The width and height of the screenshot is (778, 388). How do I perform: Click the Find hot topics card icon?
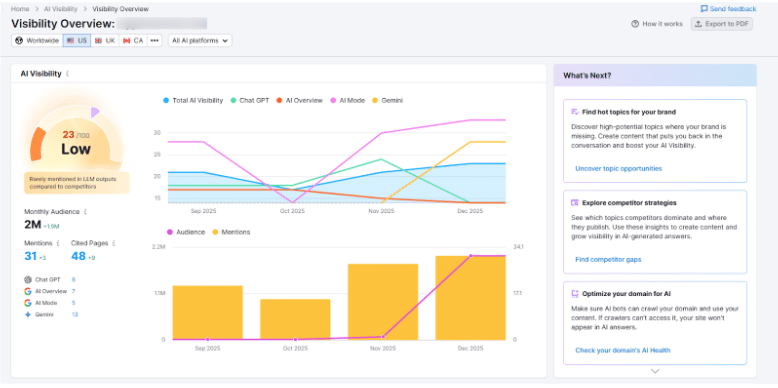(575, 112)
